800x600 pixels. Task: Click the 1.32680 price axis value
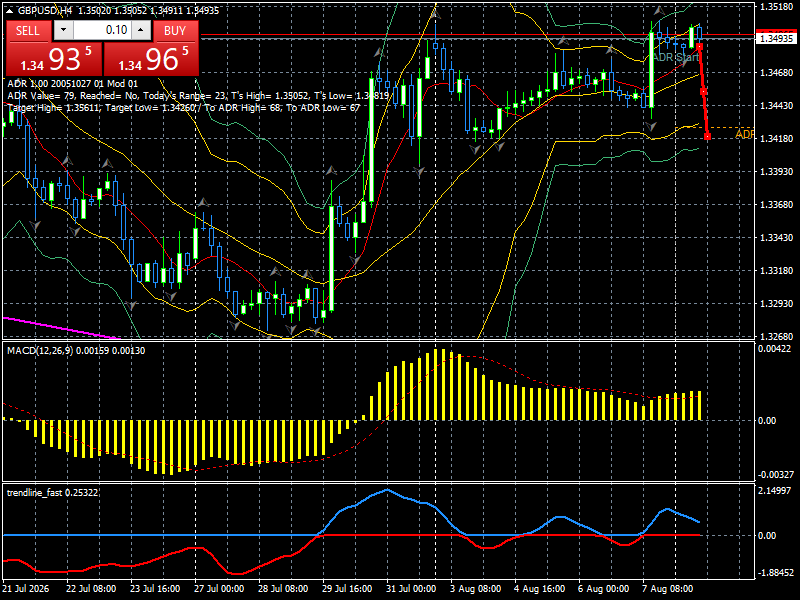(777, 336)
